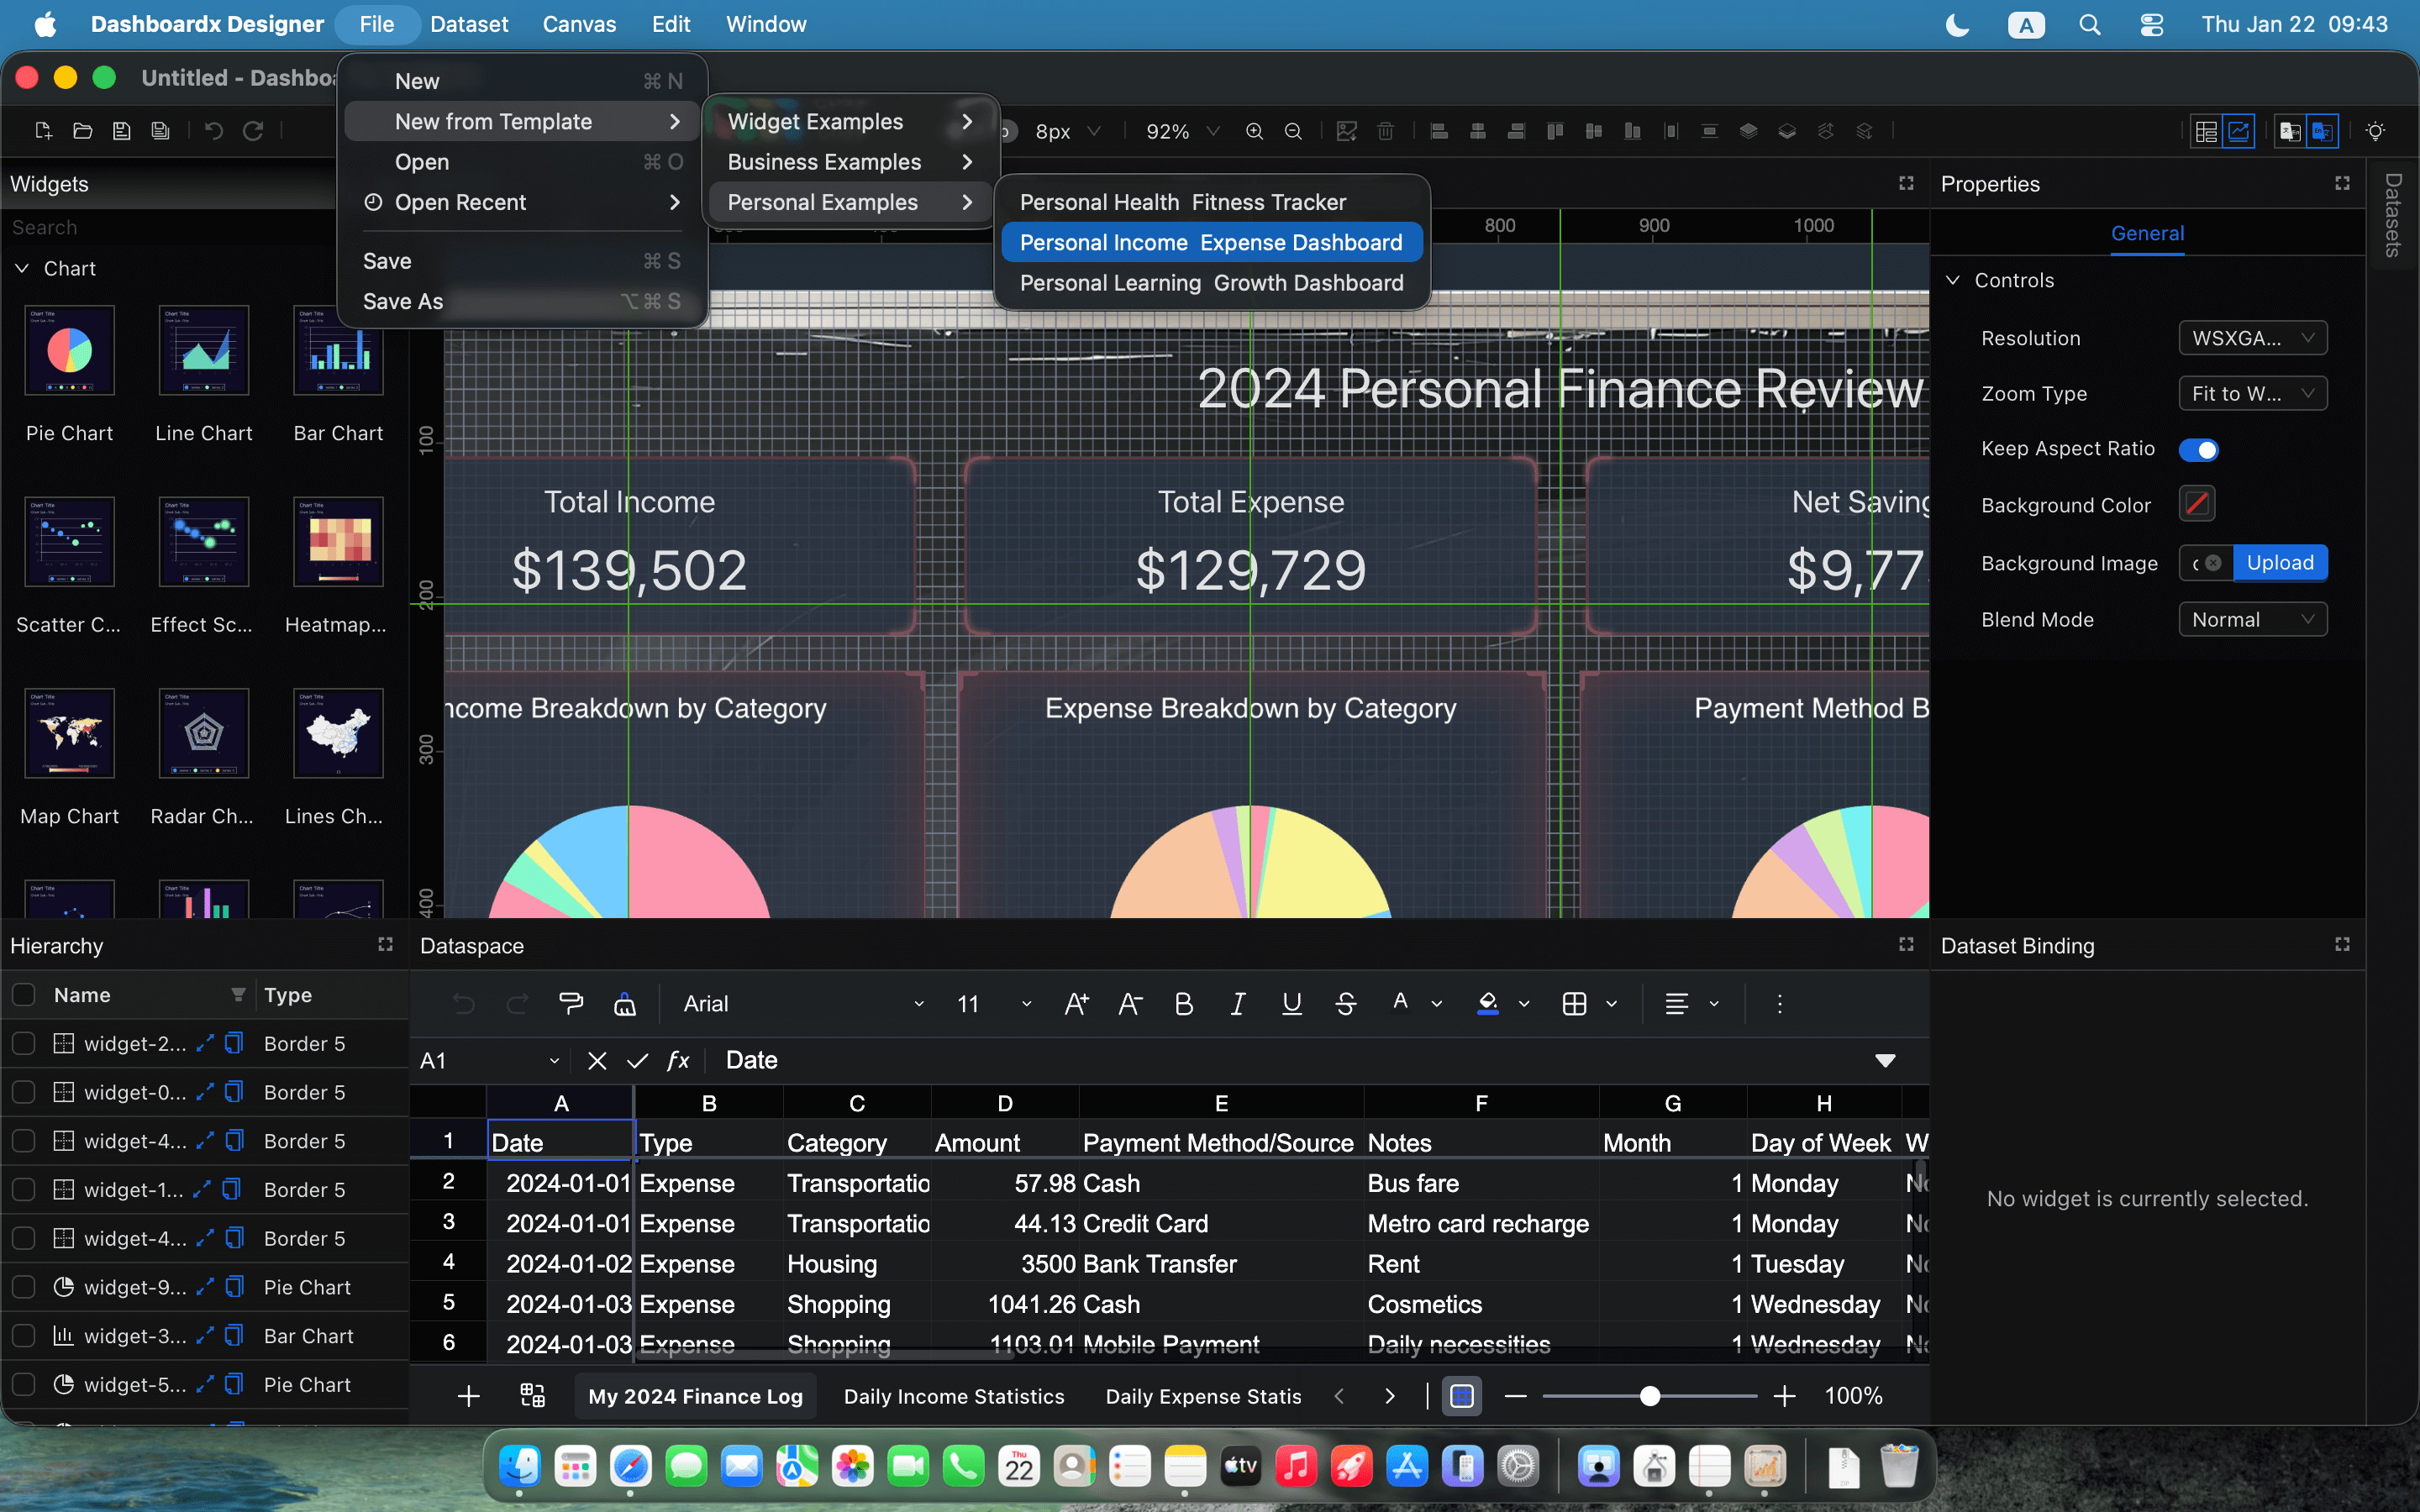Check the widget-3... Bar Chart row checkbox

23,1336
